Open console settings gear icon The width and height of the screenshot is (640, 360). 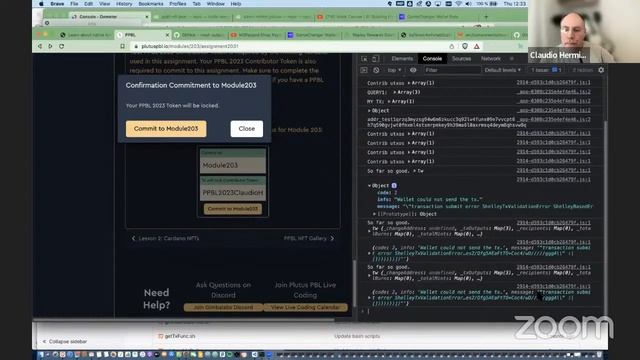[x=601, y=70]
